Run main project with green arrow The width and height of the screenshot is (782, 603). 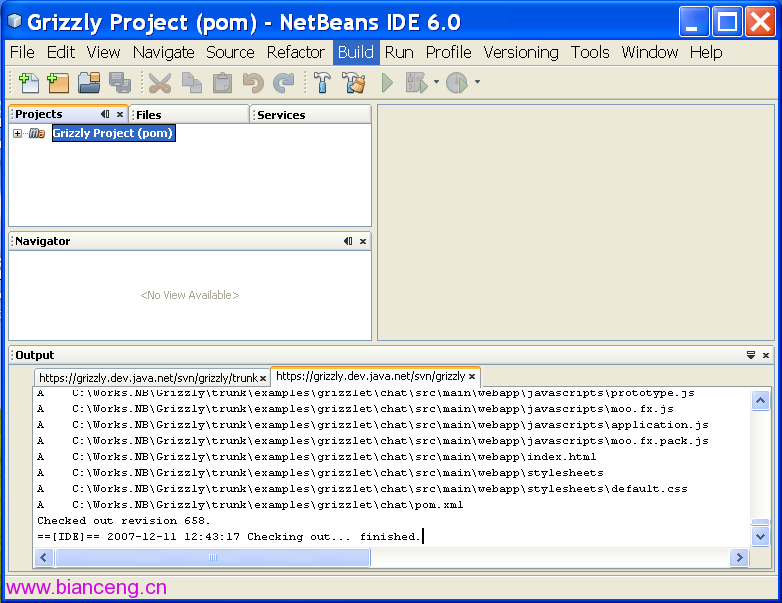coord(387,83)
